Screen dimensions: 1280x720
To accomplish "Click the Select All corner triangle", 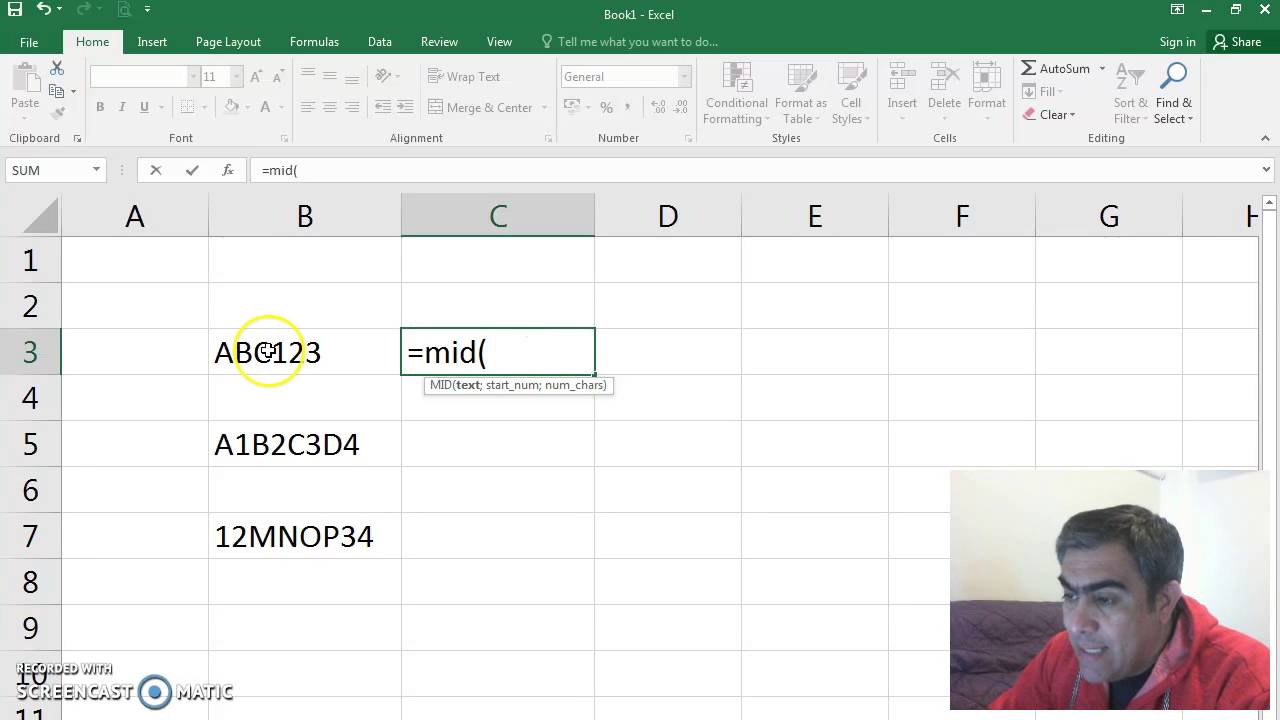I will pyautogui.click(x=39, y=216).
